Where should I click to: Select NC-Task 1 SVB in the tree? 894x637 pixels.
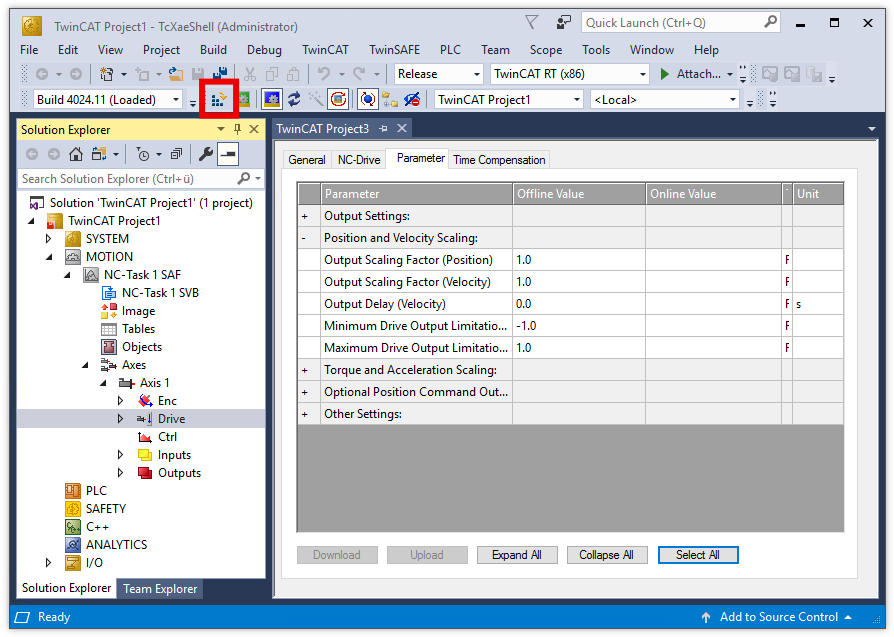(x=160, y=293)
